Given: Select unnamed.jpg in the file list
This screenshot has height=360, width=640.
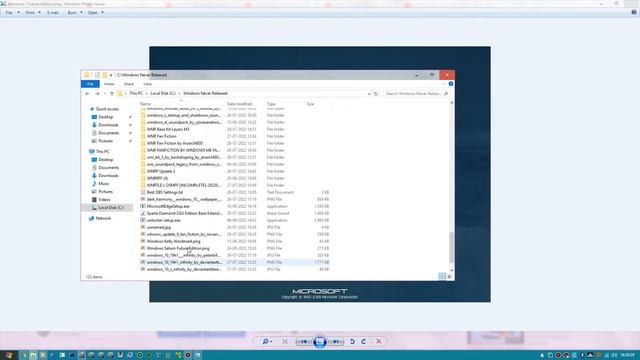Looking at the screenshot, I should coord(159,227).
